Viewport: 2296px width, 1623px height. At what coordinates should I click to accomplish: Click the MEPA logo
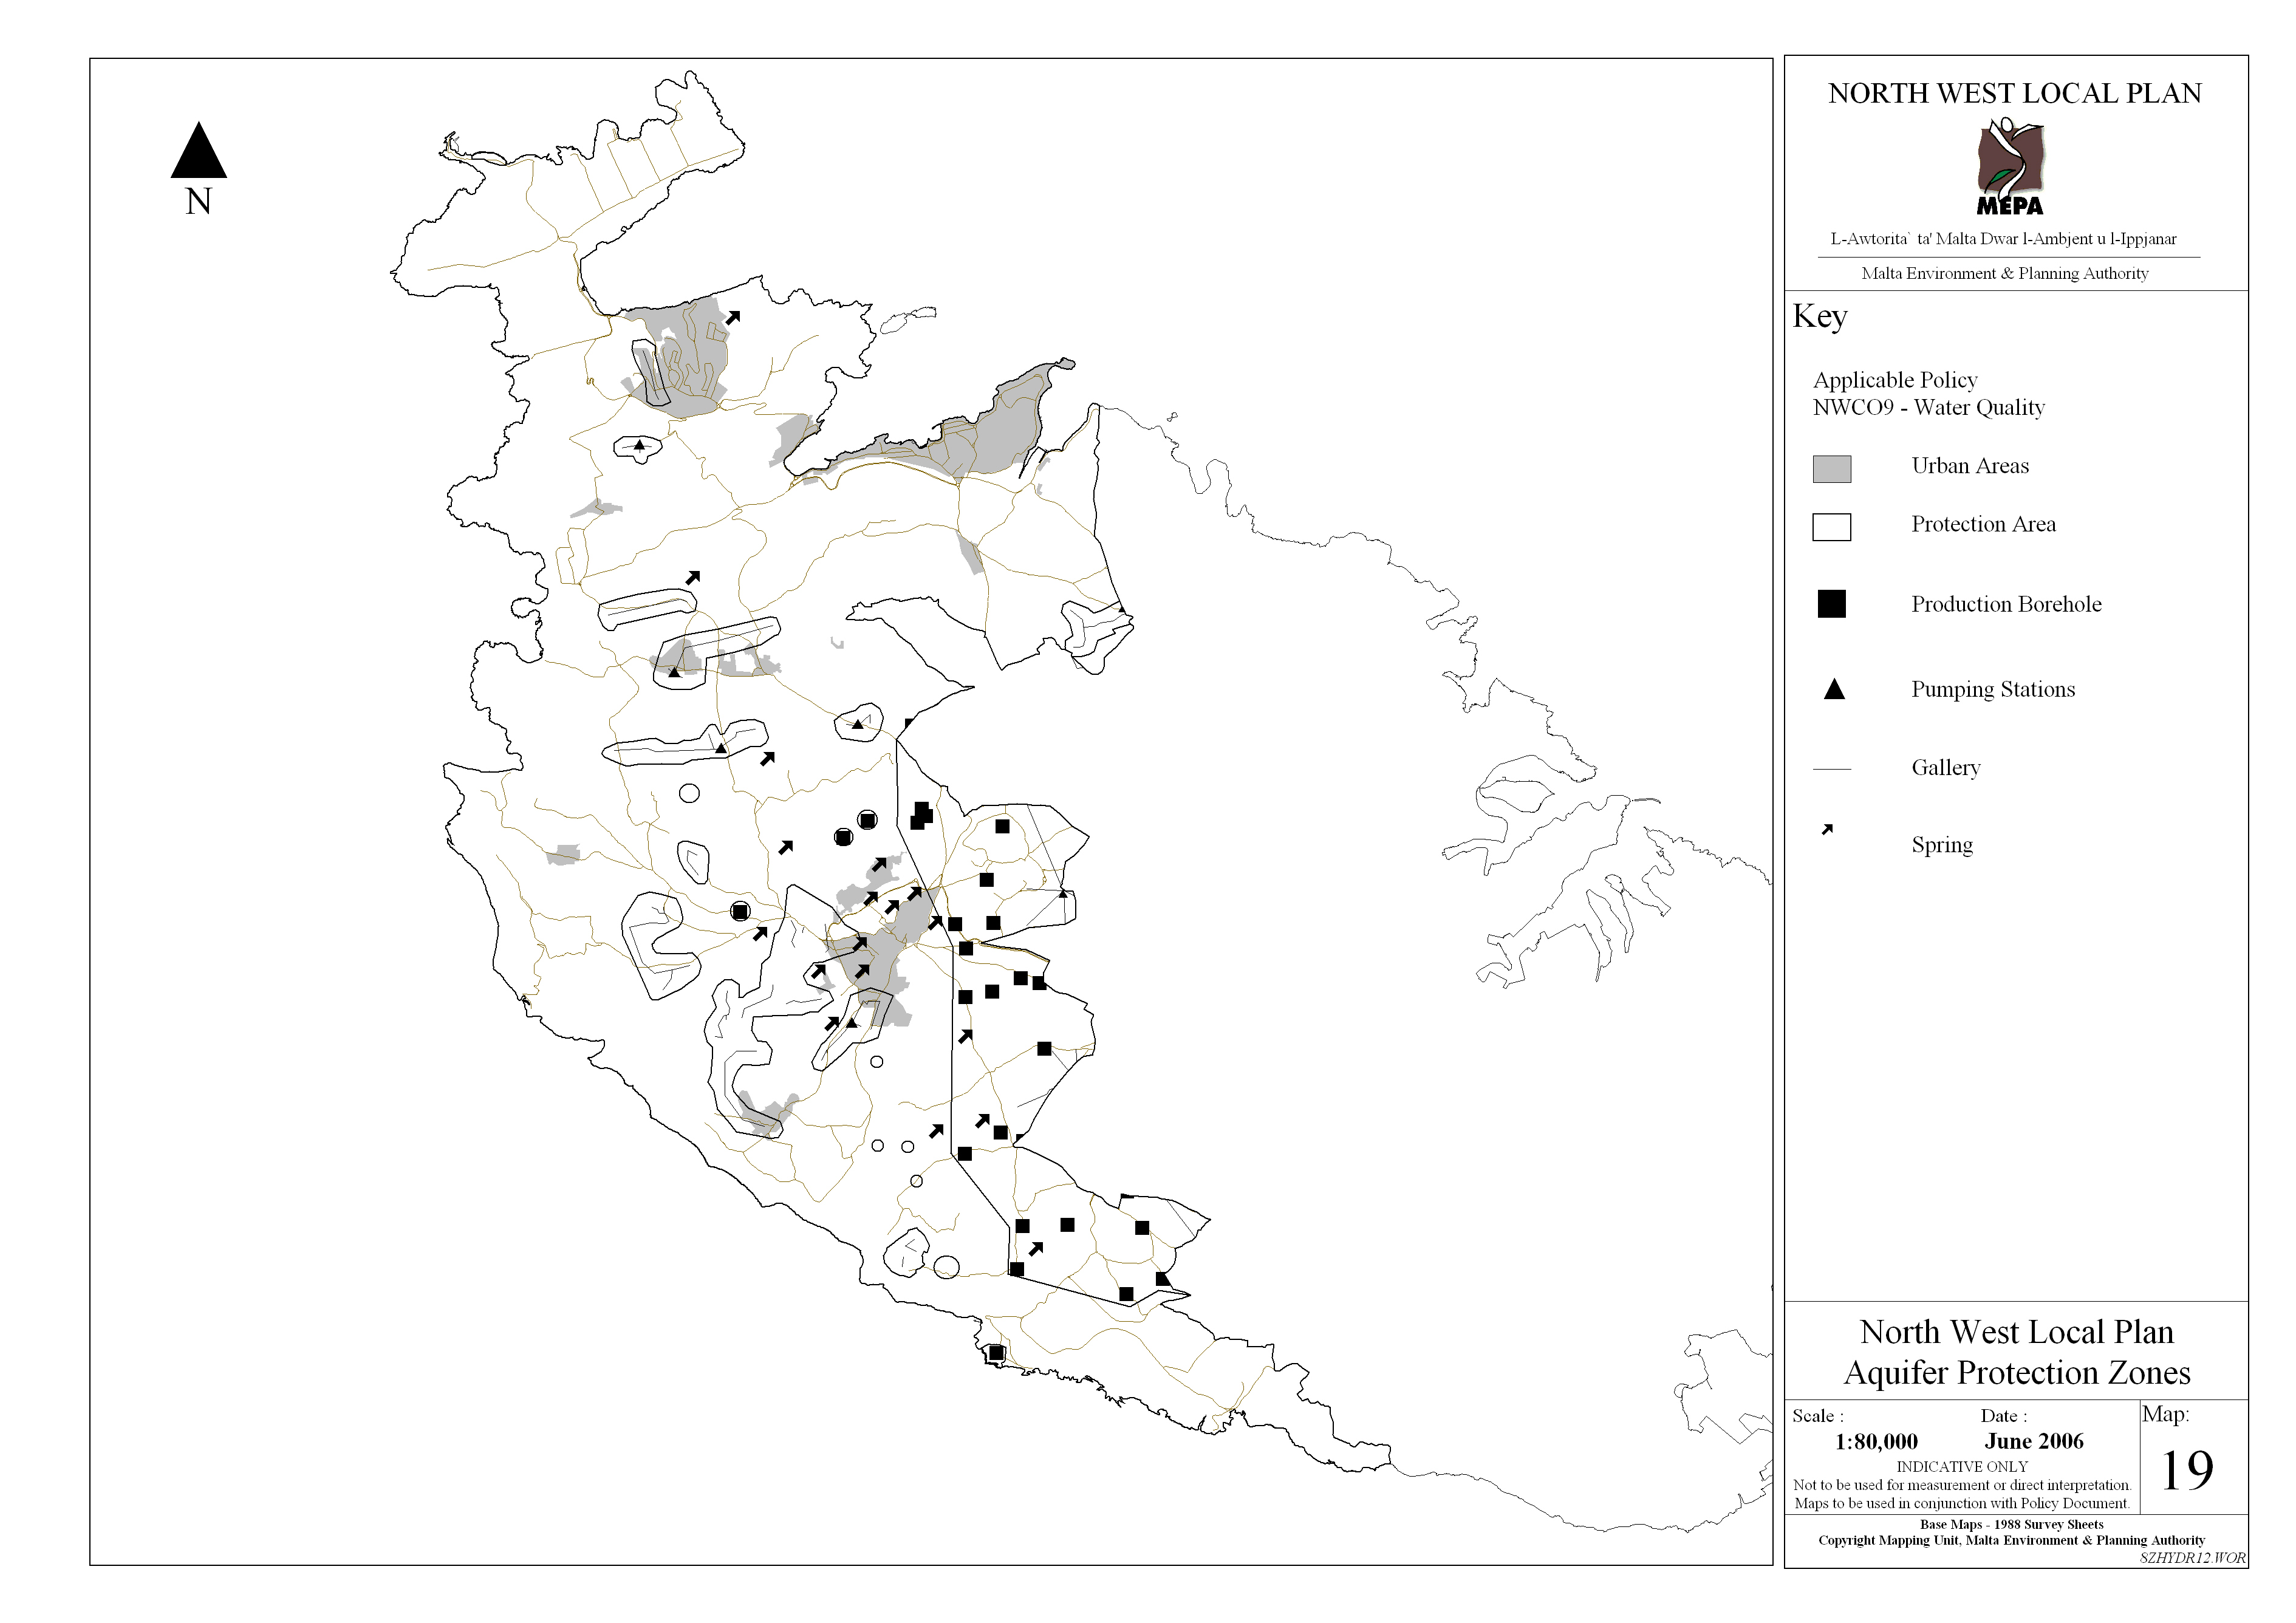point(2011,167)
